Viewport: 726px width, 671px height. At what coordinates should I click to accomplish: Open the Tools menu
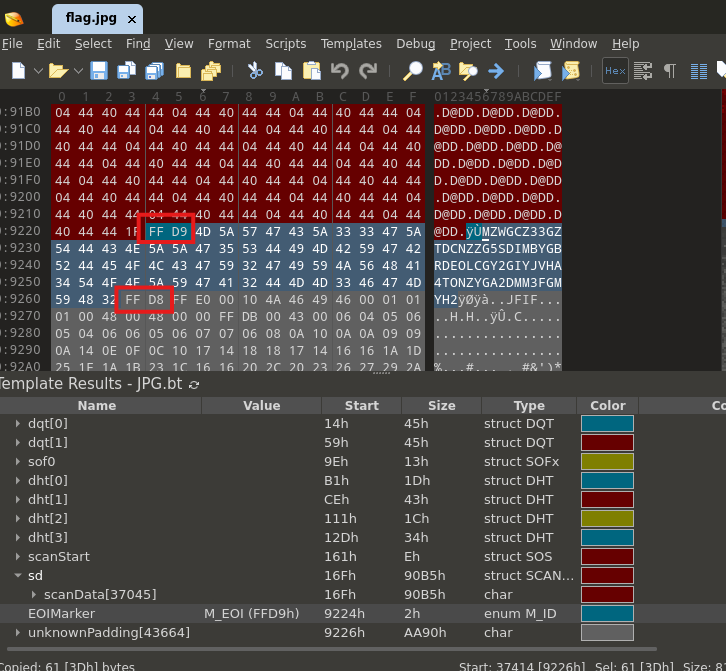[520, 44]
